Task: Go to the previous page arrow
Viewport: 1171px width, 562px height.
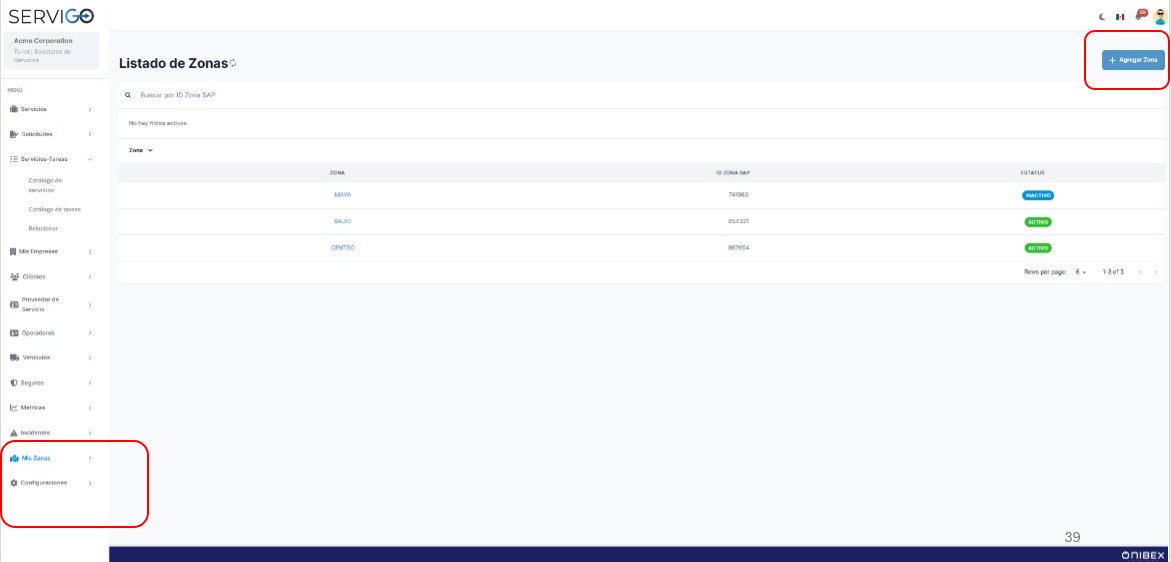Action: pyautogui.click(x=1140, y=272)
